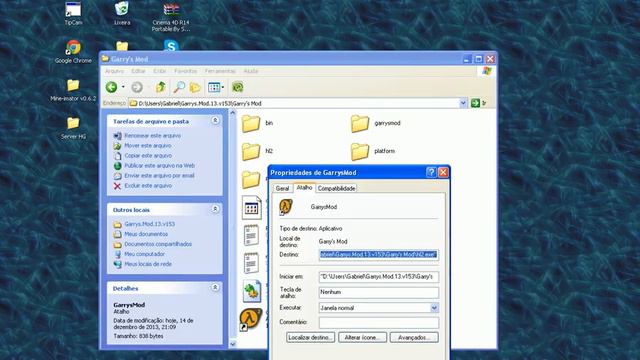Screen dimensions: 640x360
Task: Click Mover este arquivo link
Action: (x=148, y=146)
